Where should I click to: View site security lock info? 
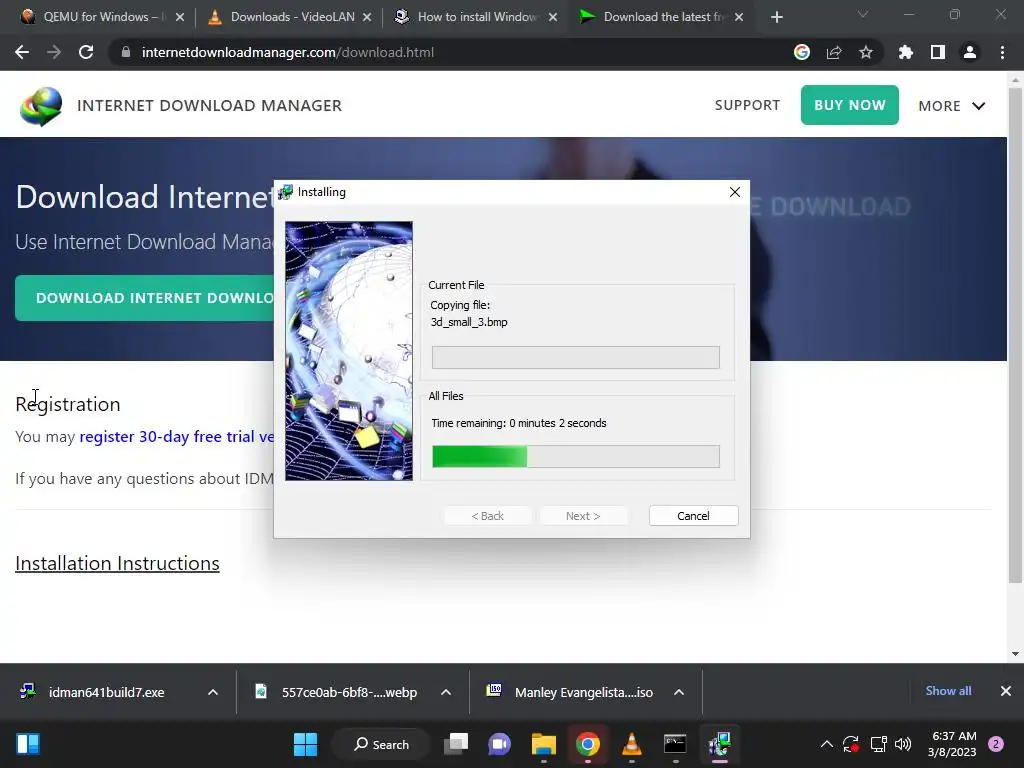126,52
